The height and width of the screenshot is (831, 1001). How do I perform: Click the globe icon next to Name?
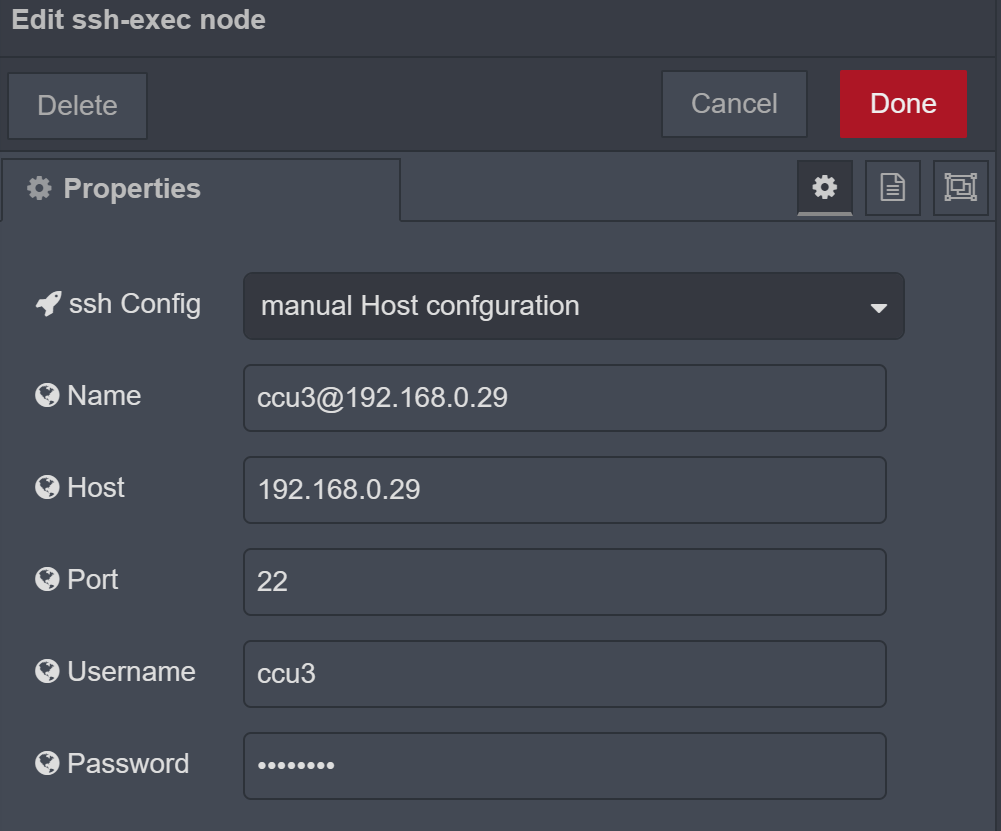pyautogui.click(x=46, y=394)
